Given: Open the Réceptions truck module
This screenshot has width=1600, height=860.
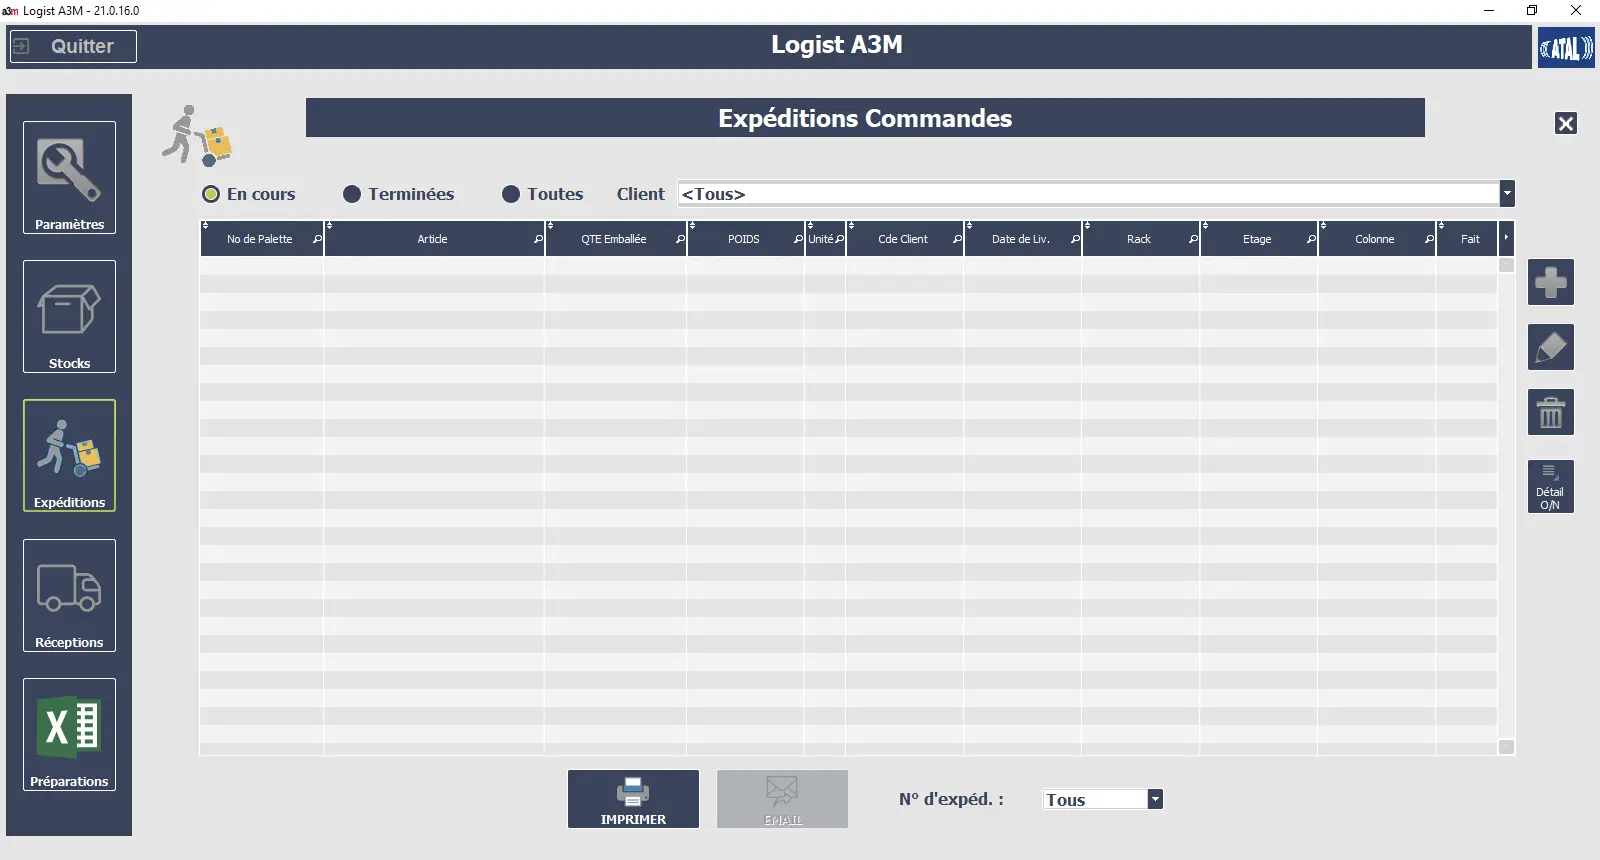Looking at the screenshot, I should (69, 596).
